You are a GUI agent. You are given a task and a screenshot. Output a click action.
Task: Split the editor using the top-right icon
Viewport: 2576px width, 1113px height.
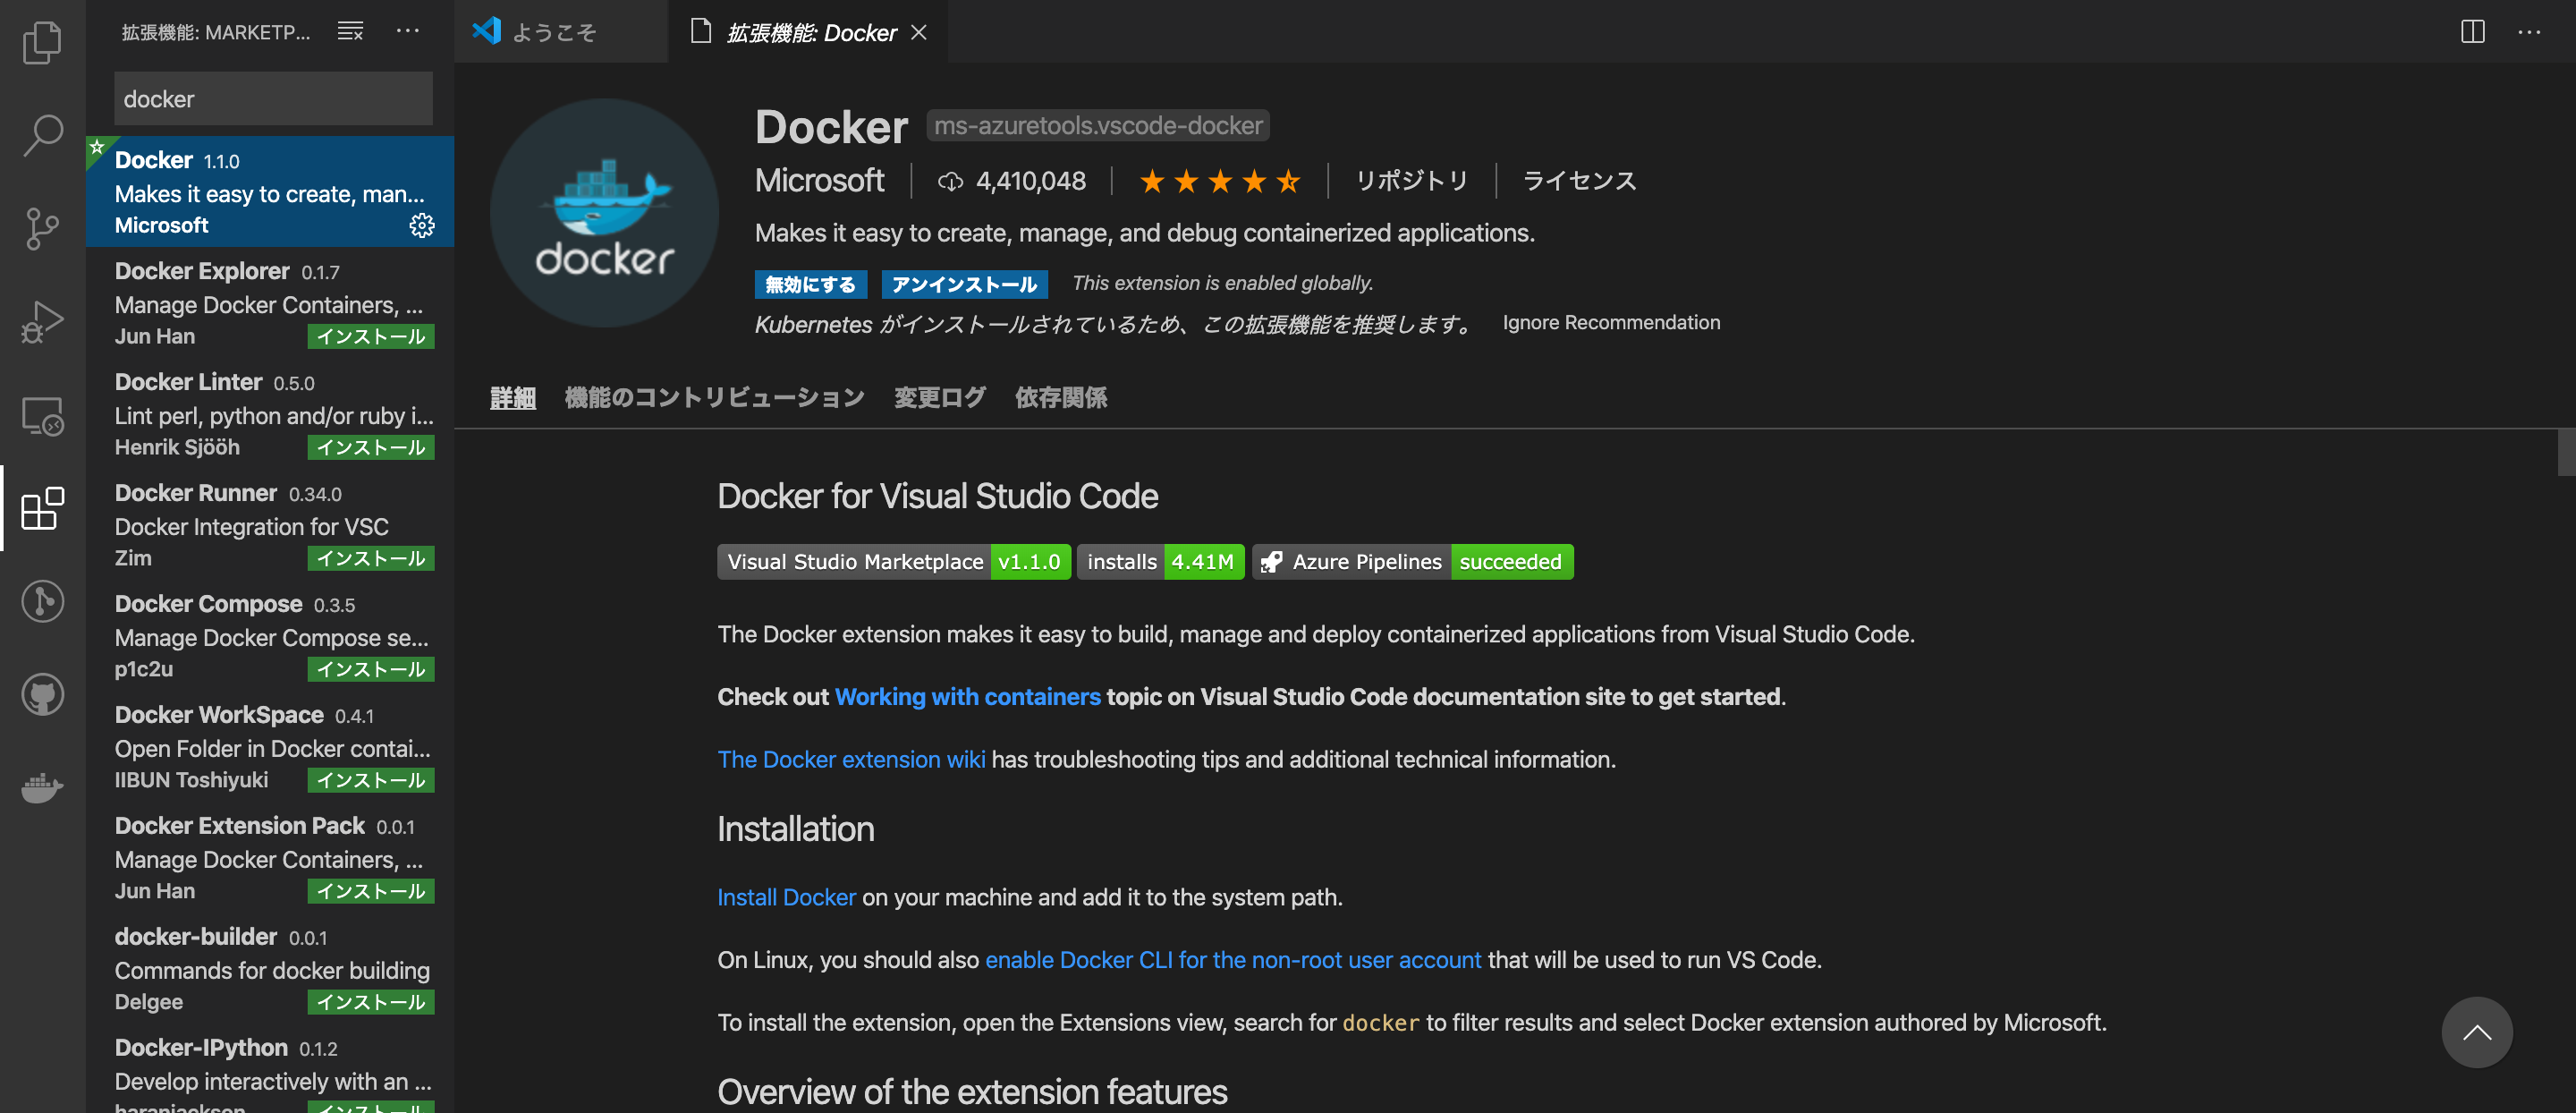2472,31
